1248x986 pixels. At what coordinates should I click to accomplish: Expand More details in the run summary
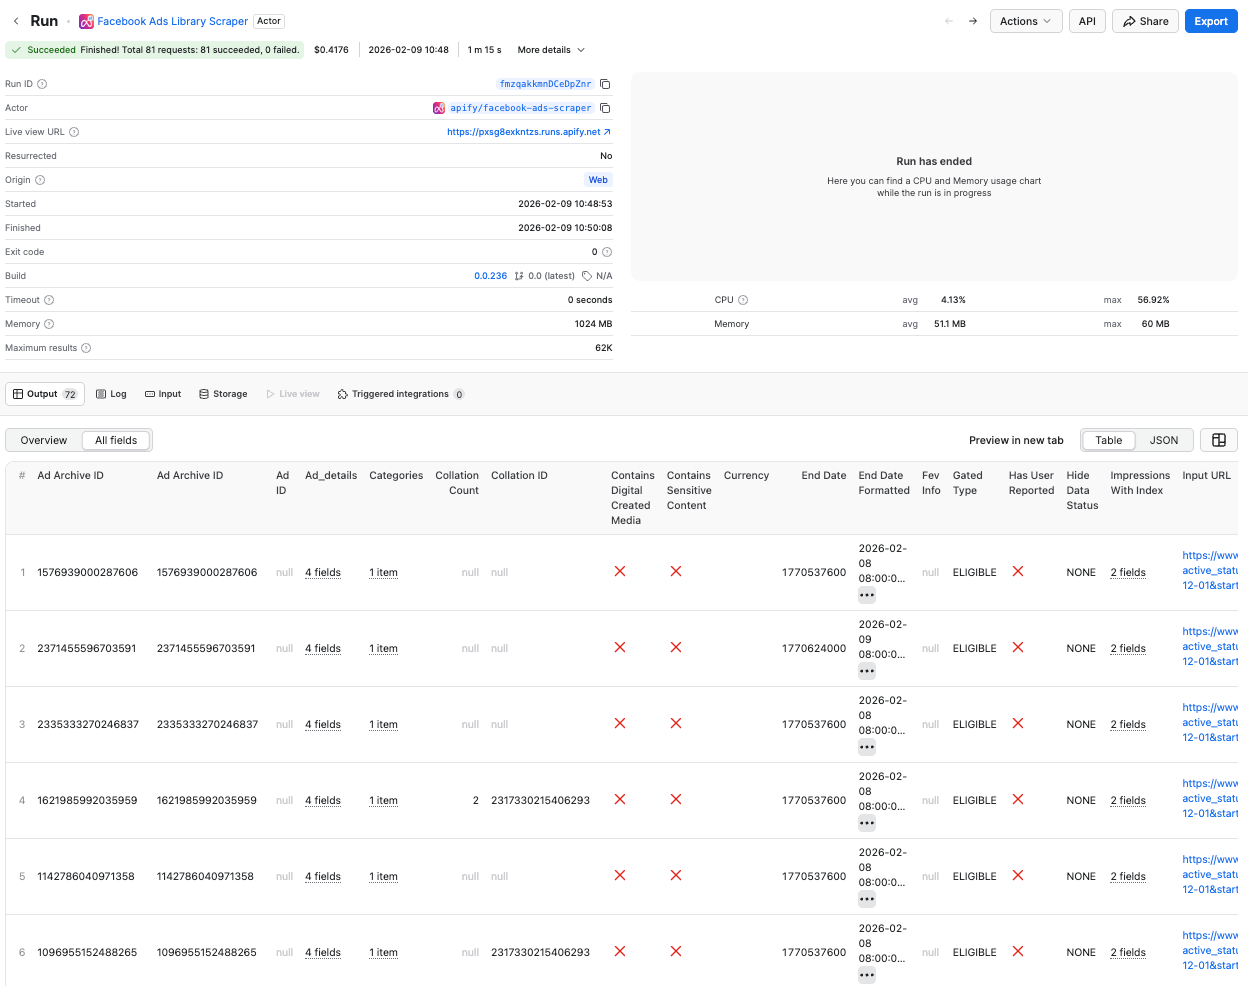pos(549,49)
